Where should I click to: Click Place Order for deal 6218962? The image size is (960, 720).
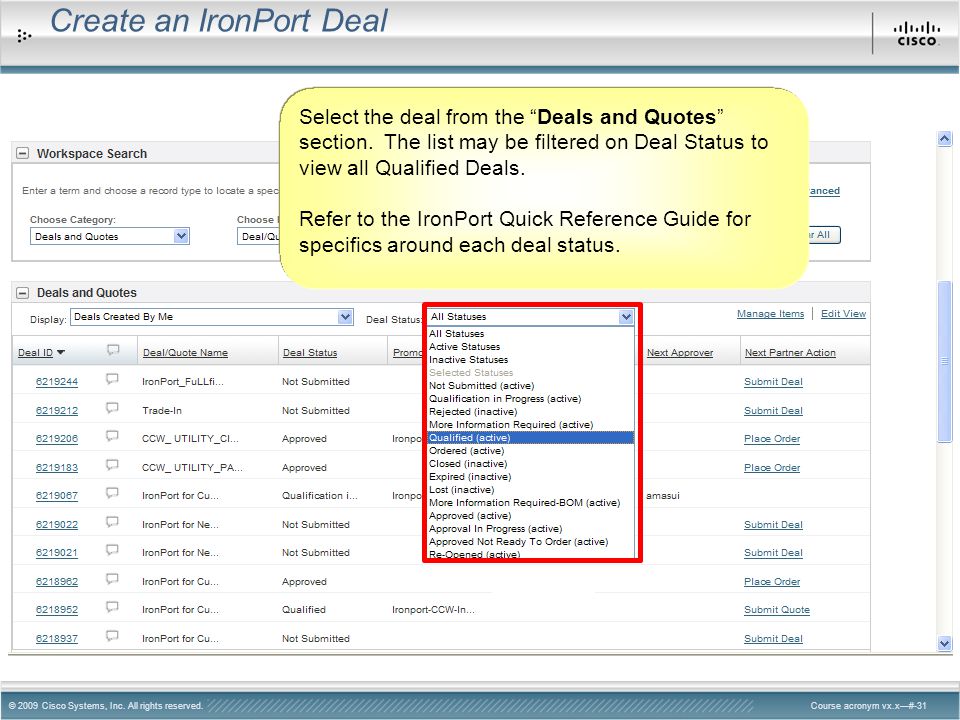click(772, 581)
